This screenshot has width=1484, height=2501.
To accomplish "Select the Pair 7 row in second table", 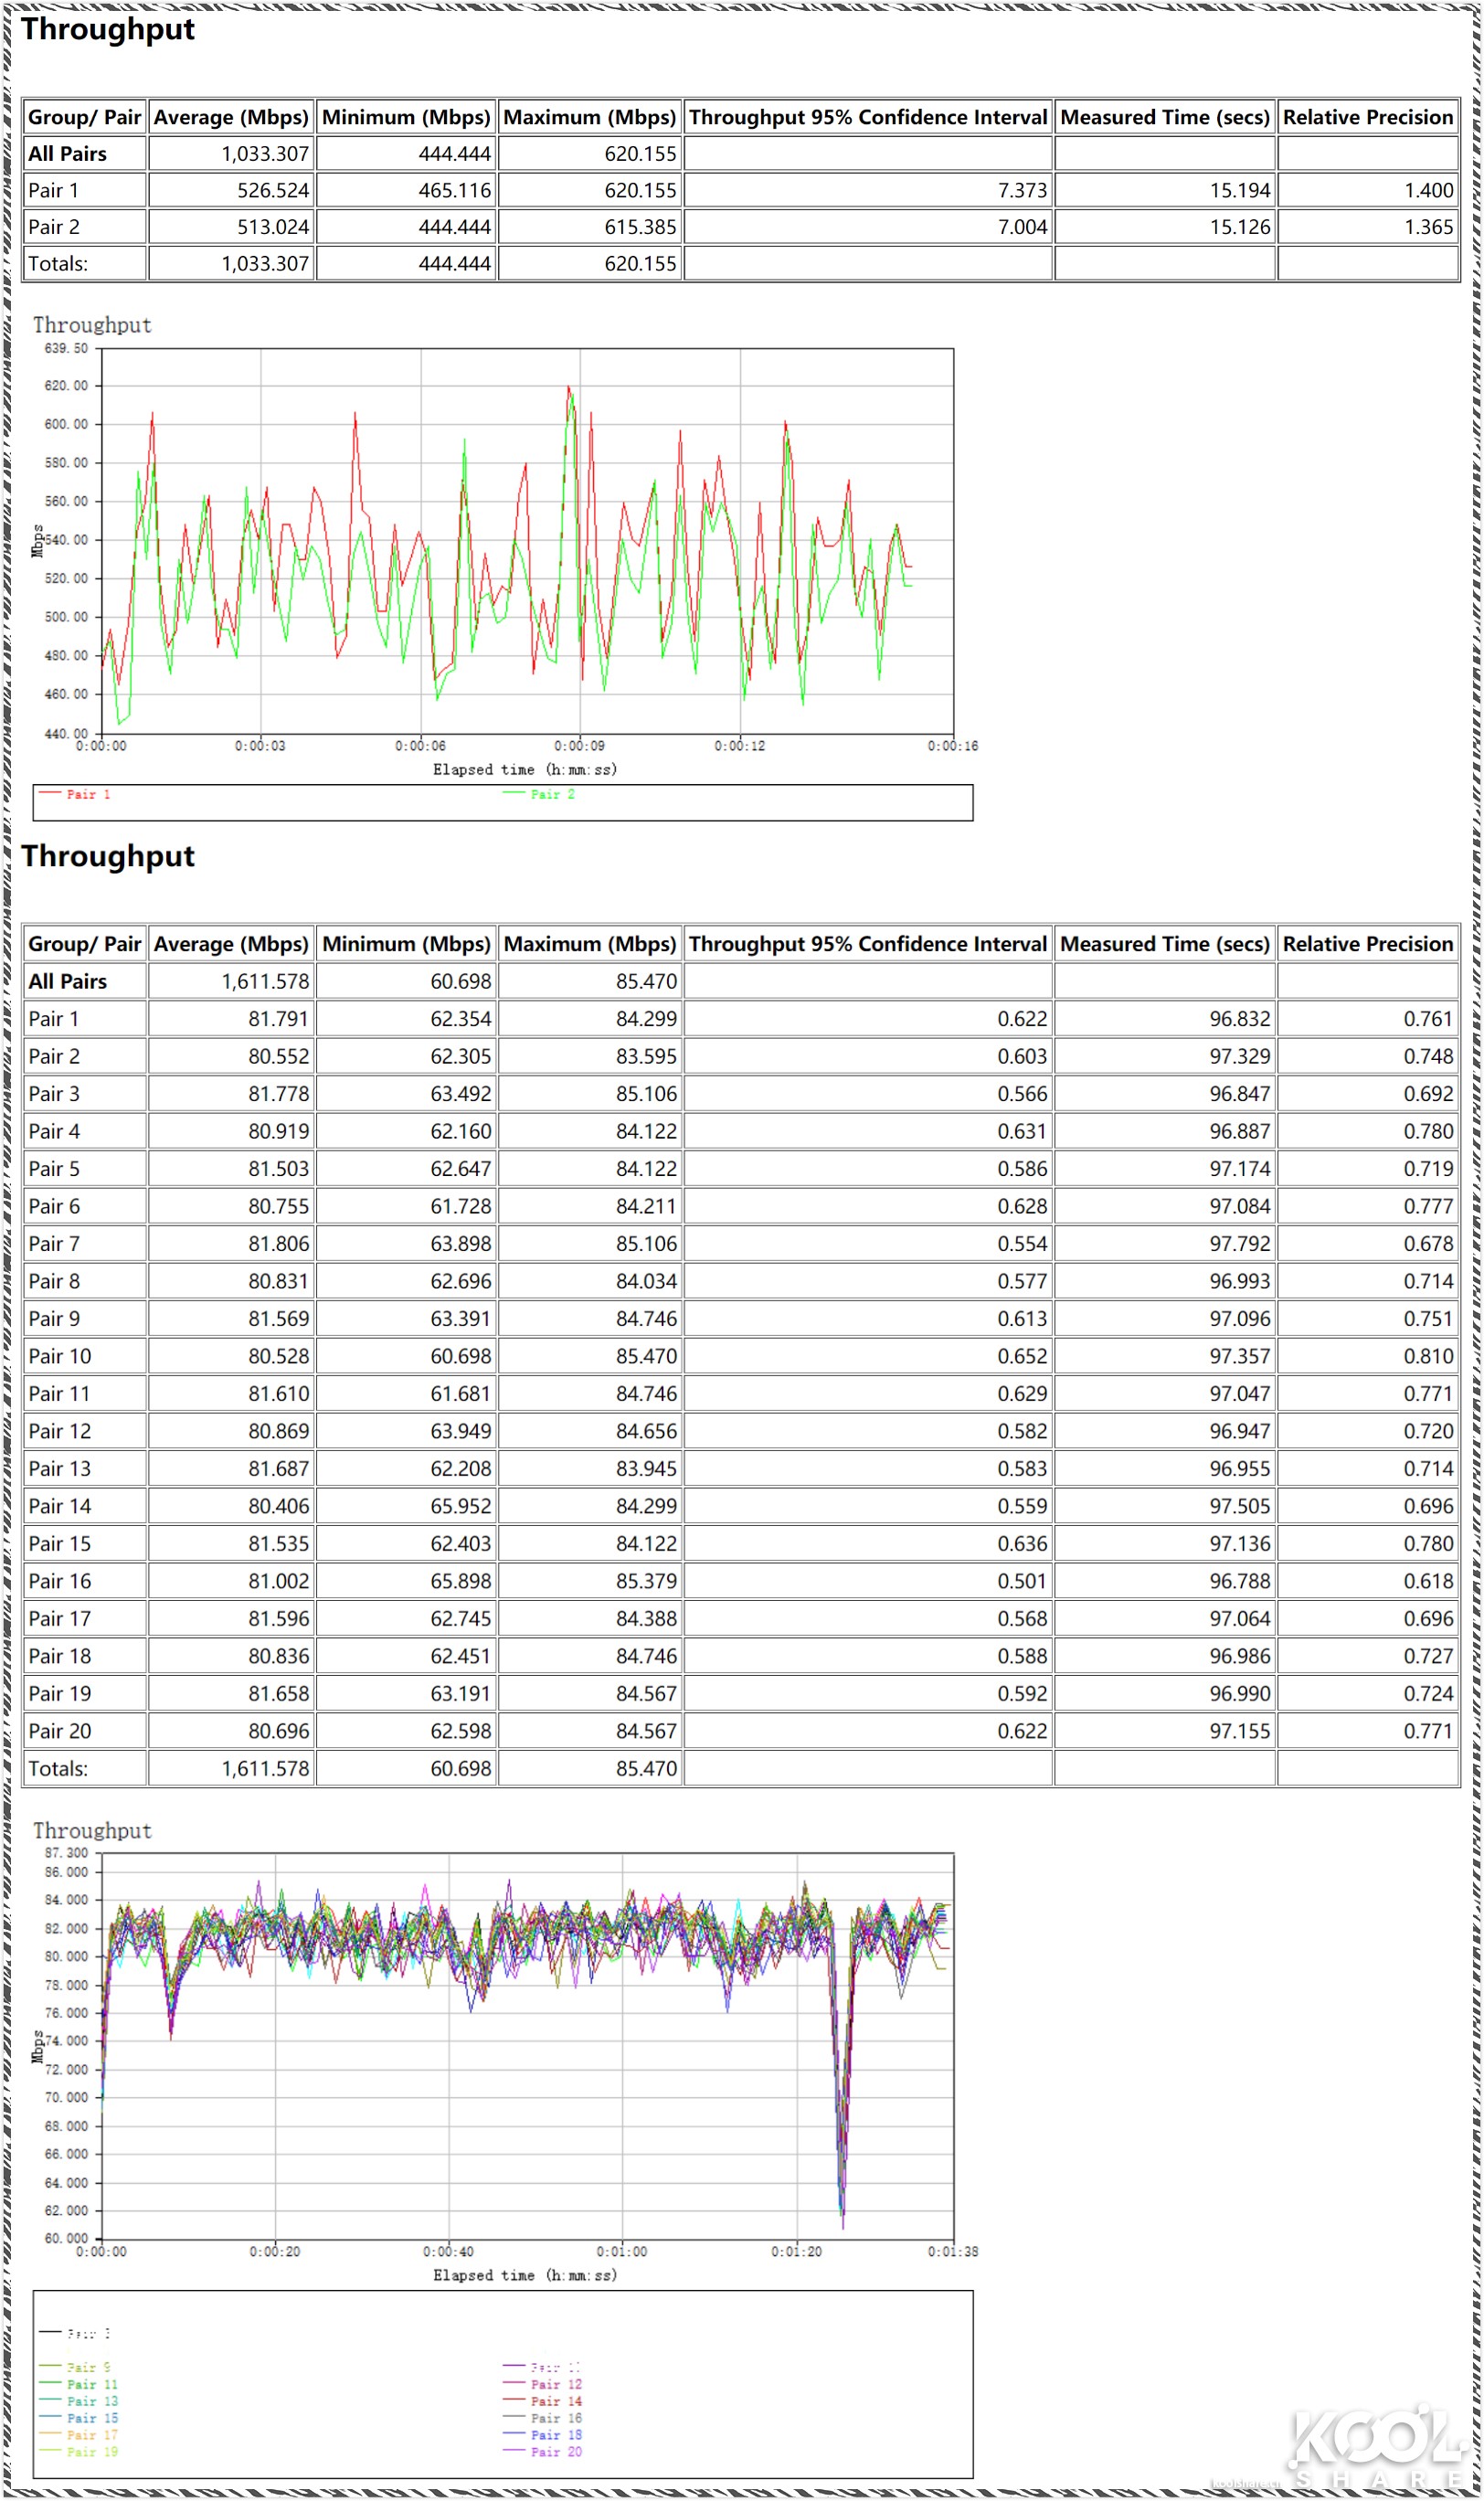I will [x=741, y=1245].
